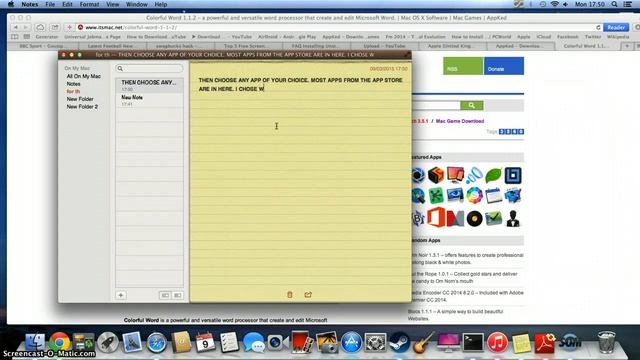The width and height of the screenshot is (640, 360).
Task: Select the 'New Note' entry in the notes list
Action: (149, 100)
